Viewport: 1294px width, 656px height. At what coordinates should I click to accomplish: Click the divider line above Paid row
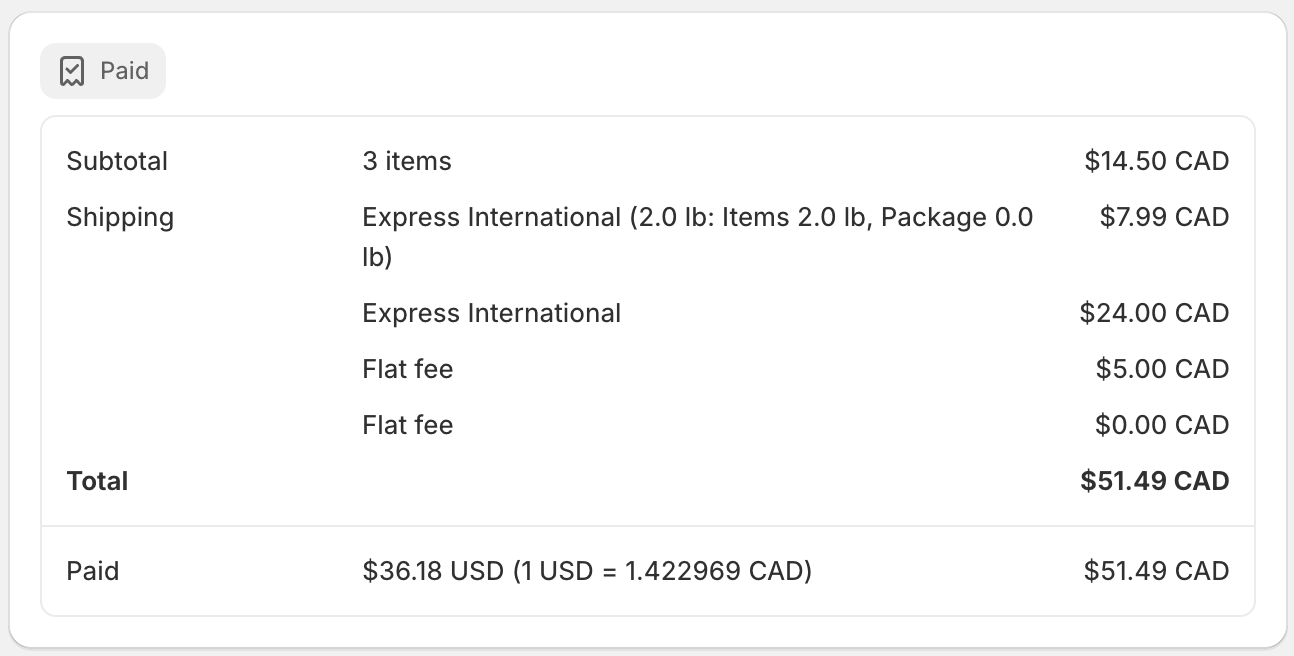(648, 526)
